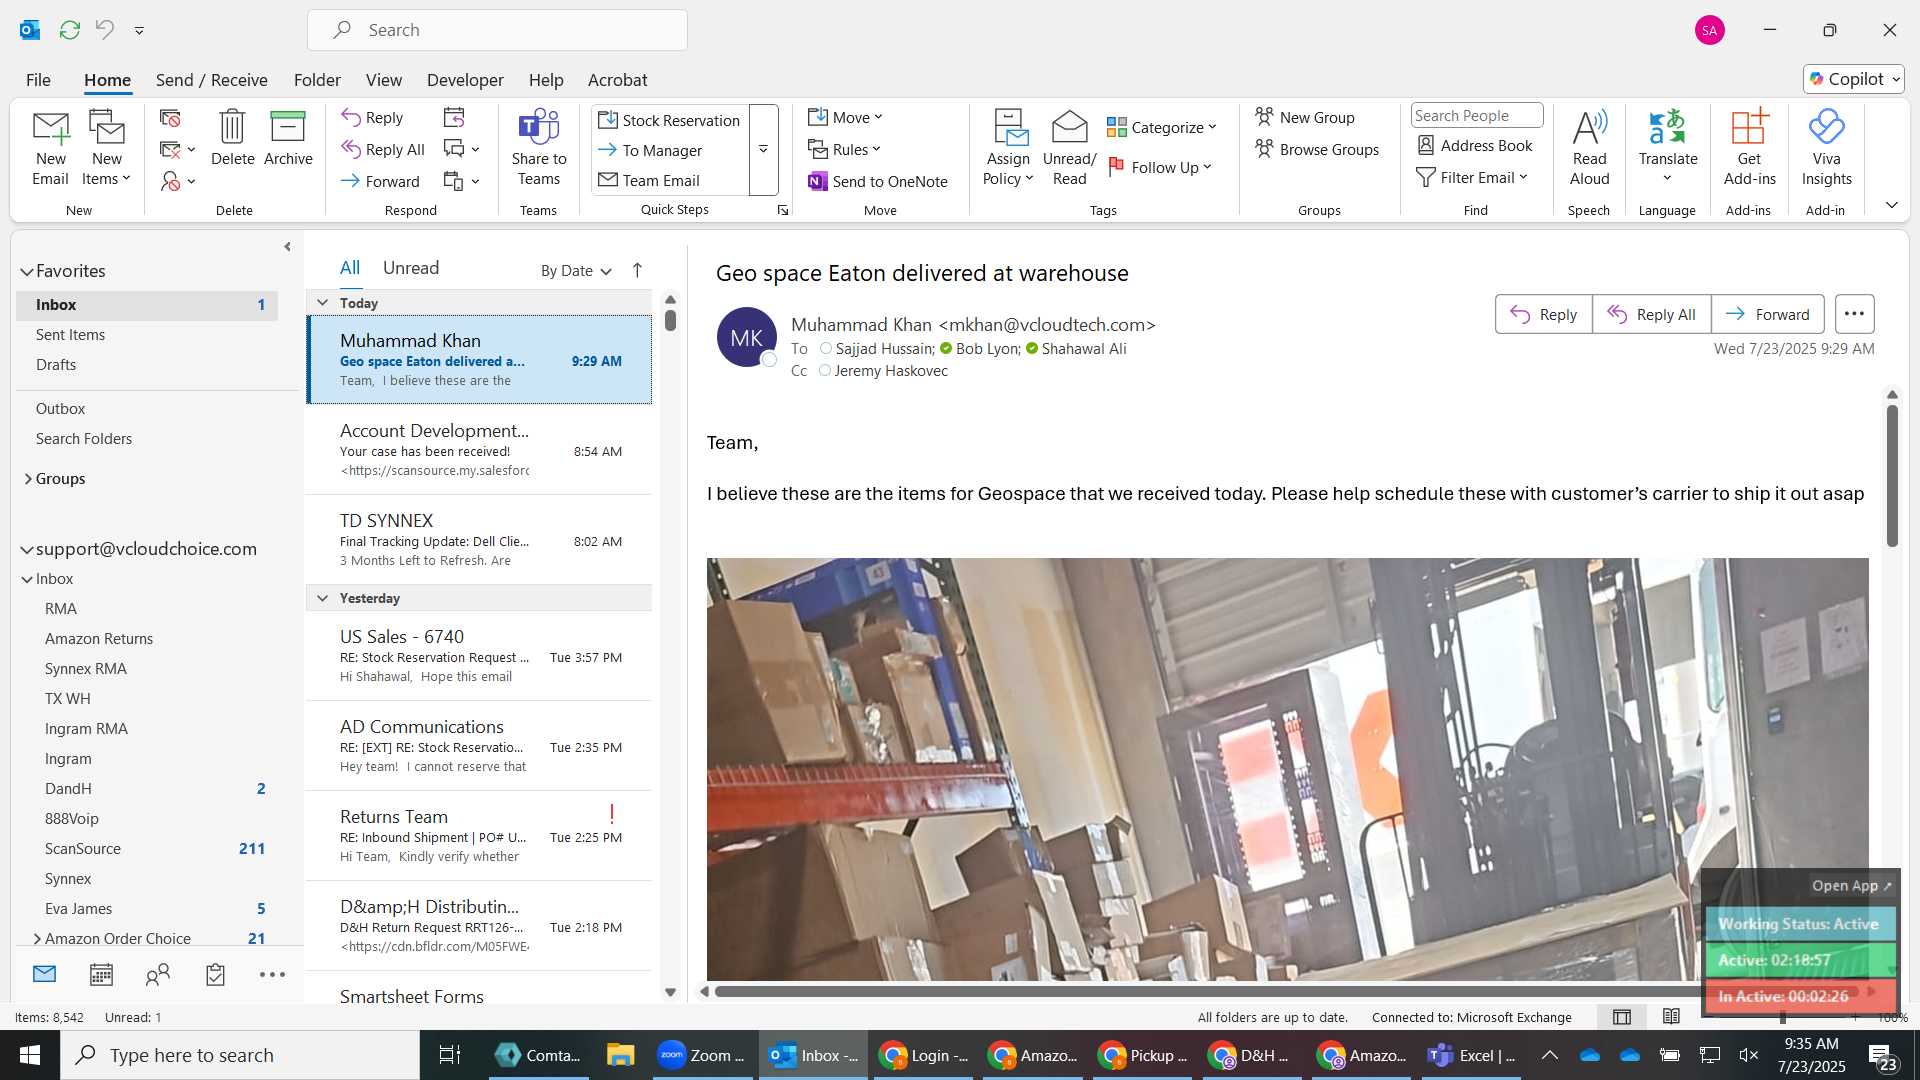
Task: Open the Move dropdown
Action: (846, 117)
